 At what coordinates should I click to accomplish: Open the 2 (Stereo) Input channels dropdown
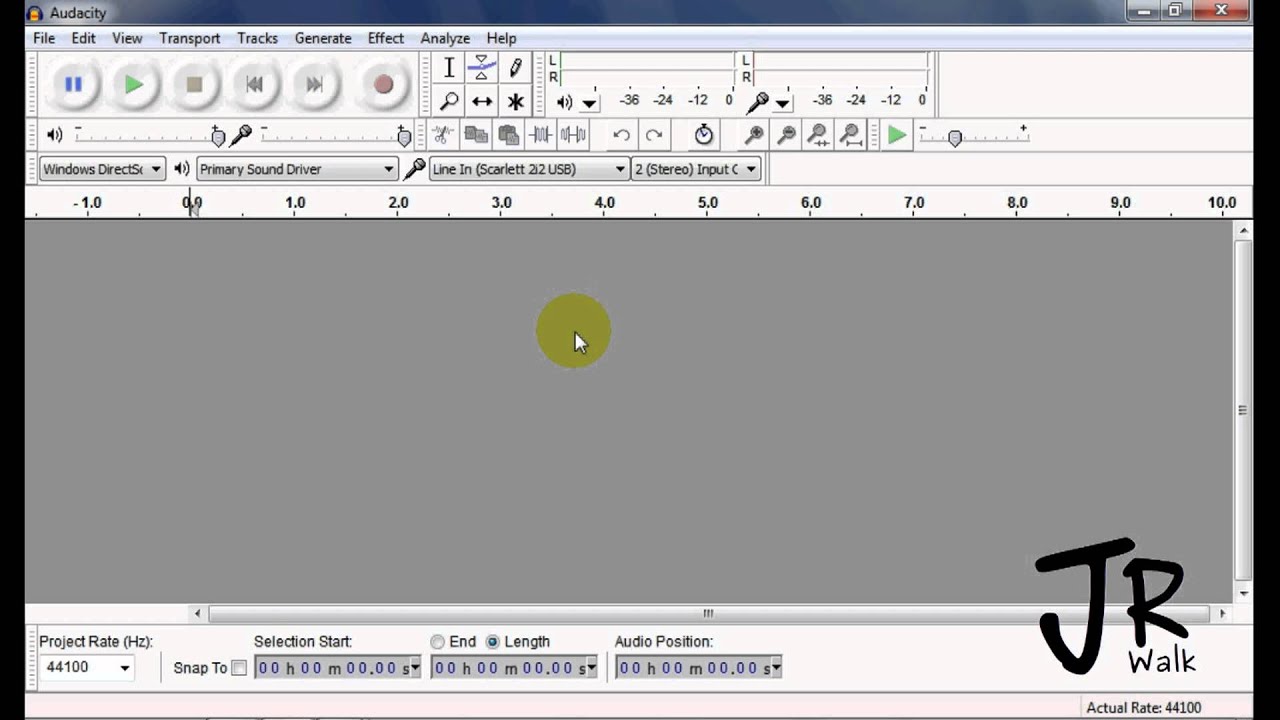pos(696,169)
